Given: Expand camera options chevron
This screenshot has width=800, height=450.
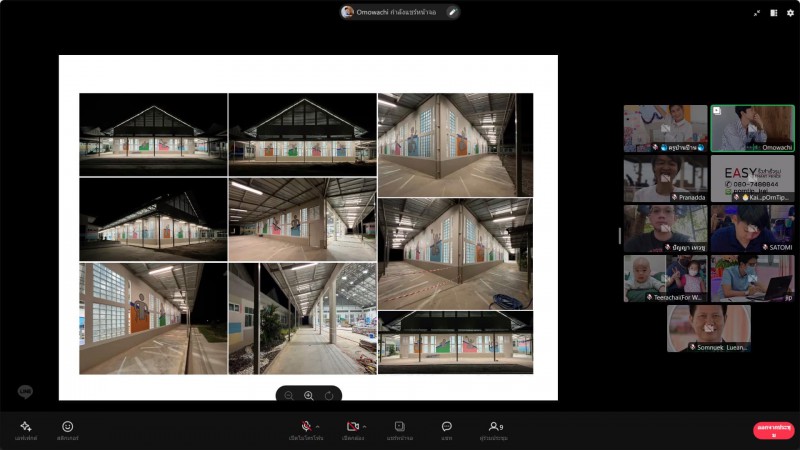Looking at the screenshot, I should point(364,427).
